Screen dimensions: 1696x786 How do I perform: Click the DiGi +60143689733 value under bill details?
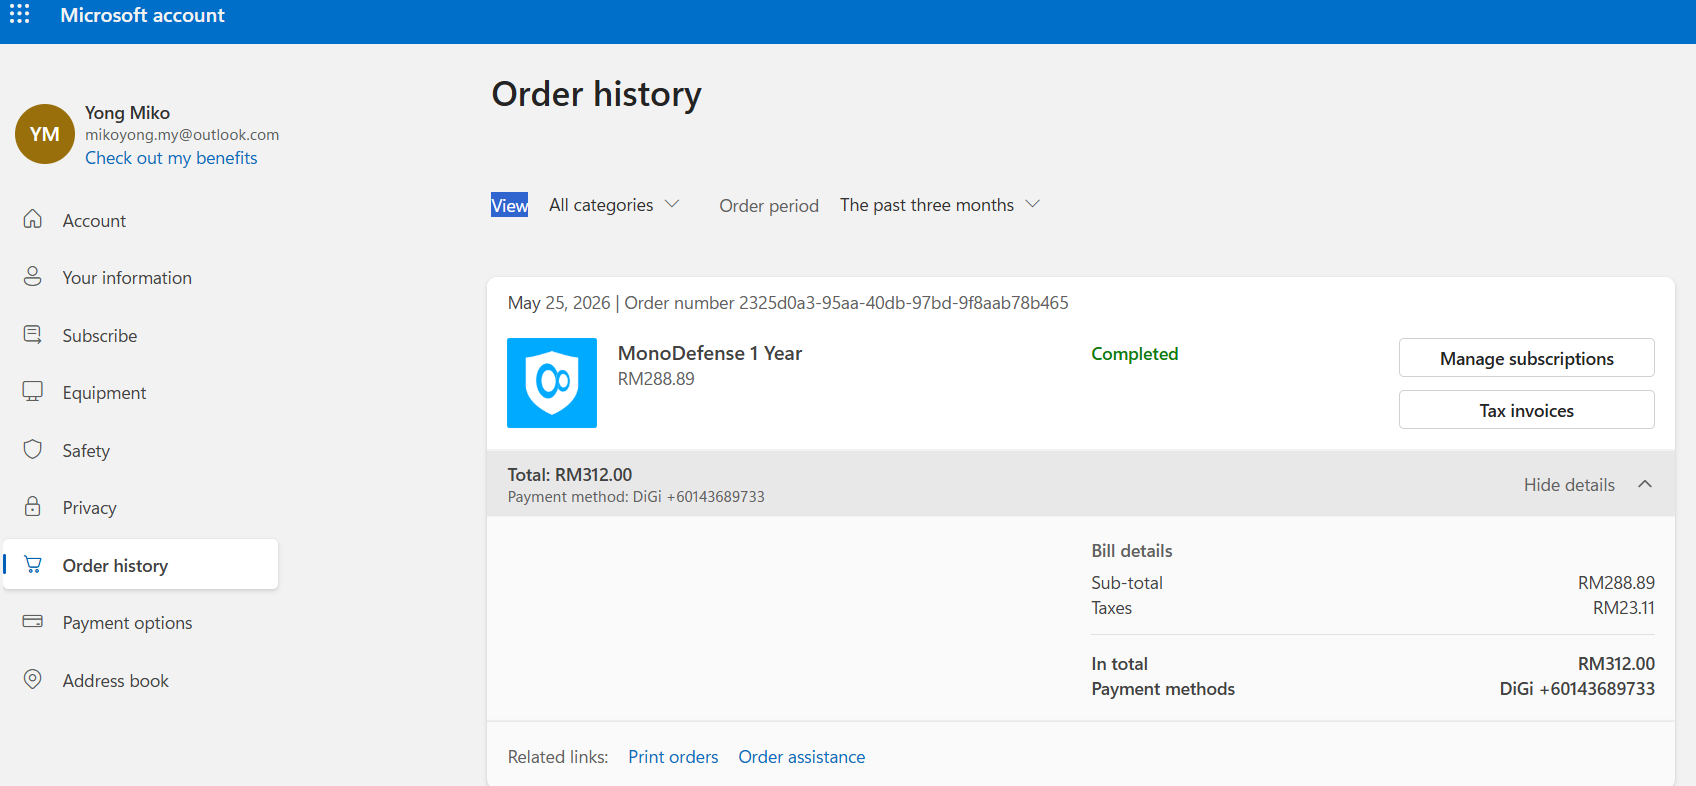click(x=1577, y=689)
